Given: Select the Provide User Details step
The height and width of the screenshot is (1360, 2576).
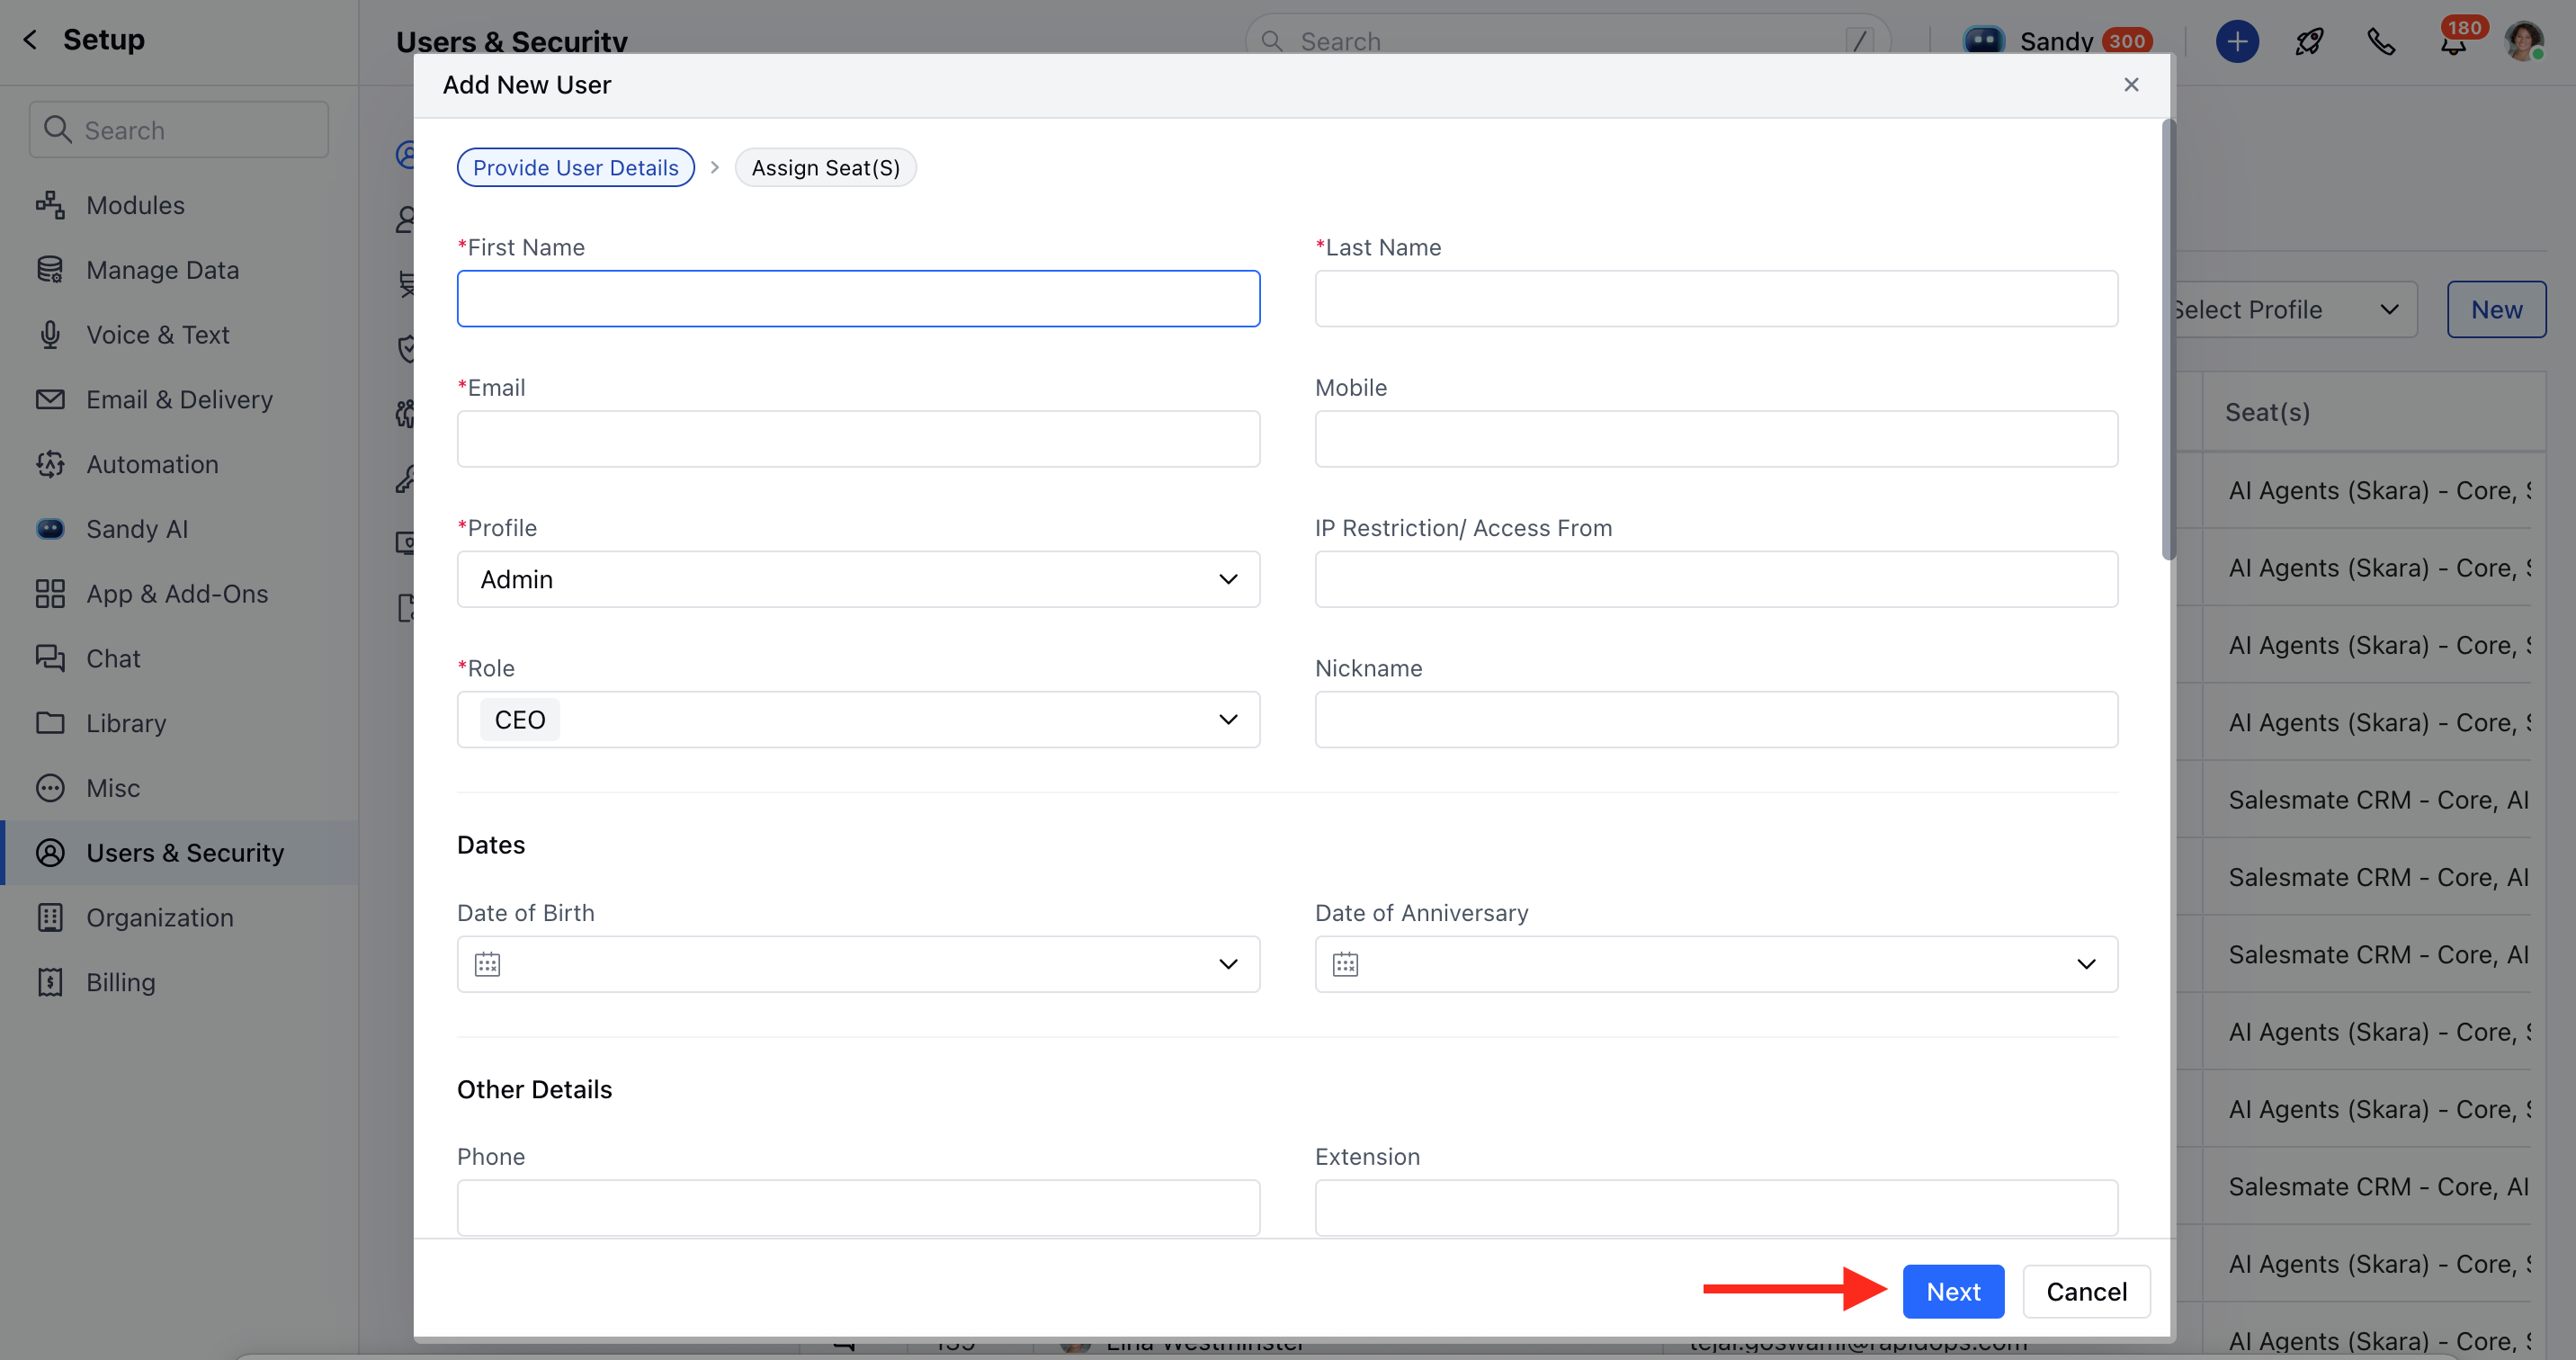Looking at the screenshot, I should point(575,168).
